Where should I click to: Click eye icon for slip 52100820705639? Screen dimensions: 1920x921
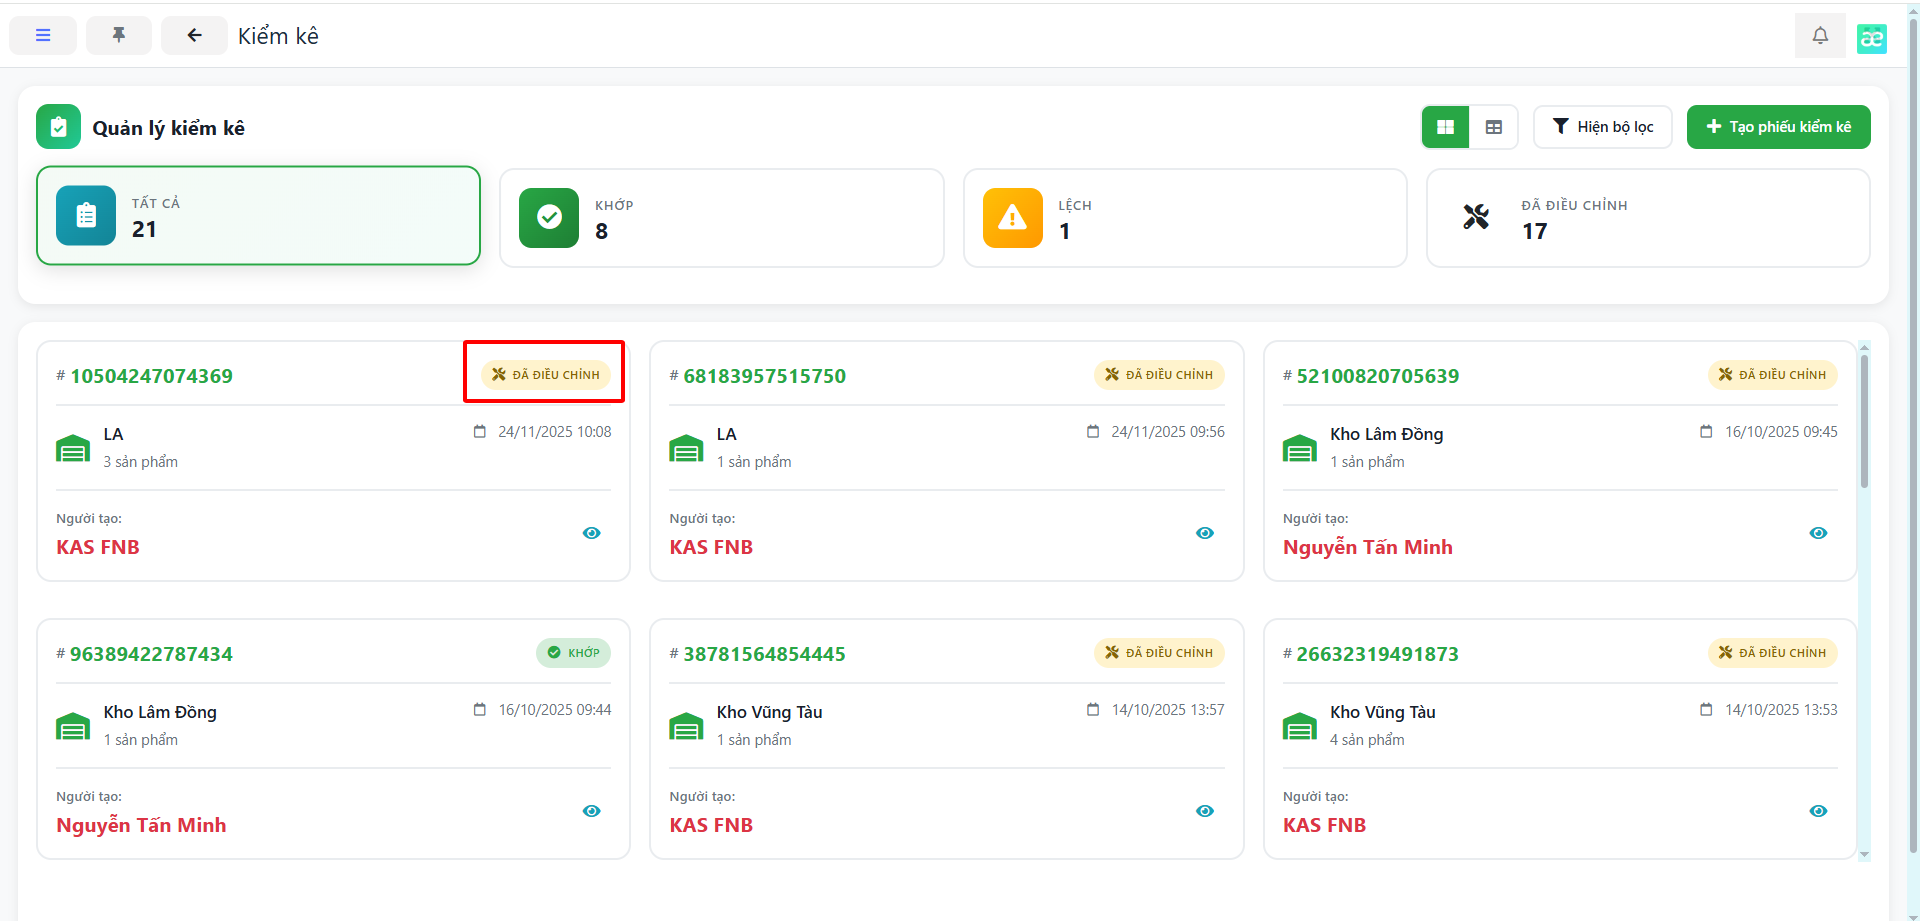coord(1818,533)
